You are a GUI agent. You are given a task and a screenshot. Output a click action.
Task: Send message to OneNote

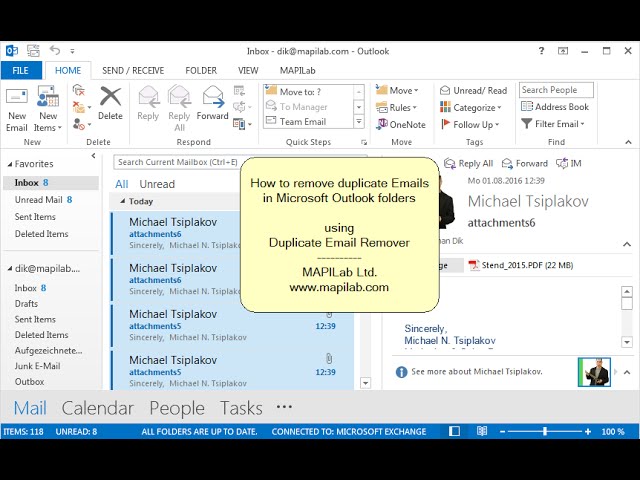coord(401,124)
